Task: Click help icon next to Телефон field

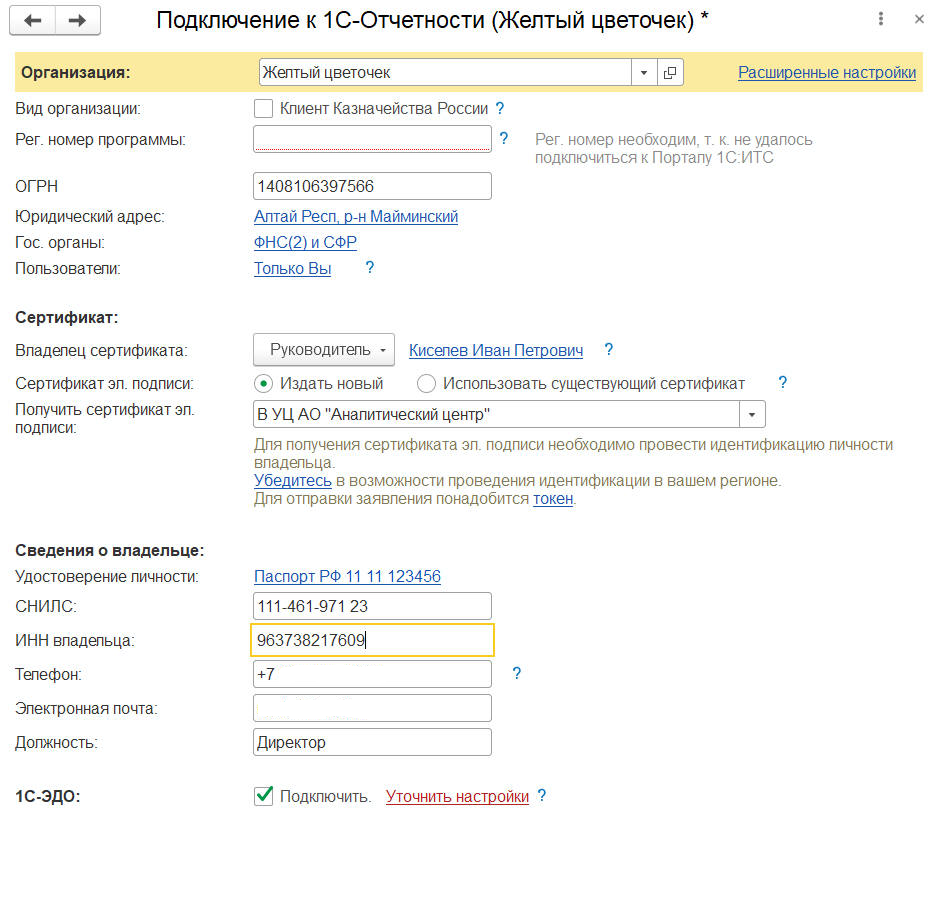Action: point(516,674)
